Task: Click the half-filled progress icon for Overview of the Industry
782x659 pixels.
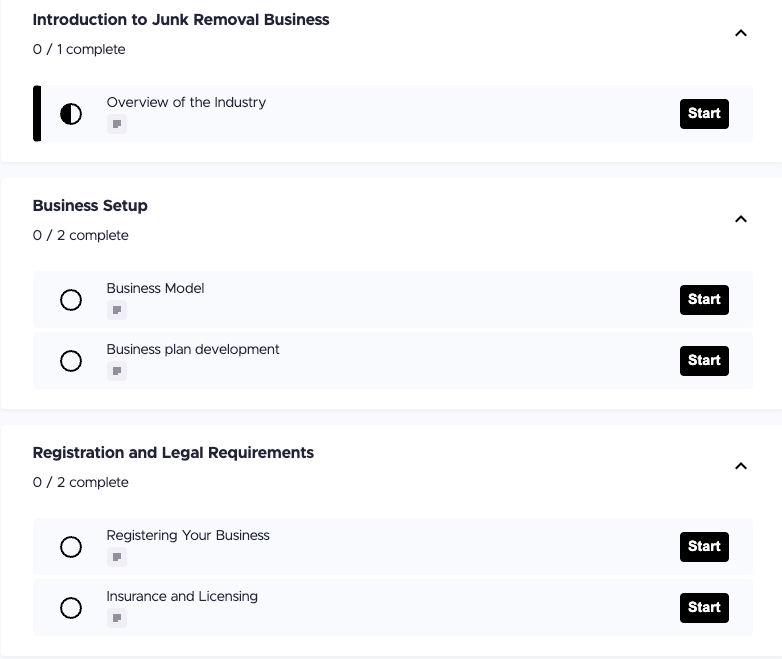Action: point(71,114)
